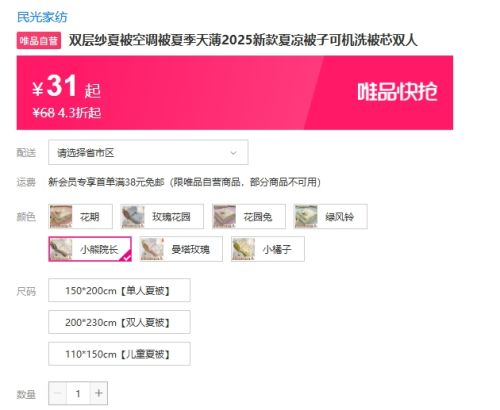Pick the 花园兔 color option
500x410 pixels.
[249, 217]
